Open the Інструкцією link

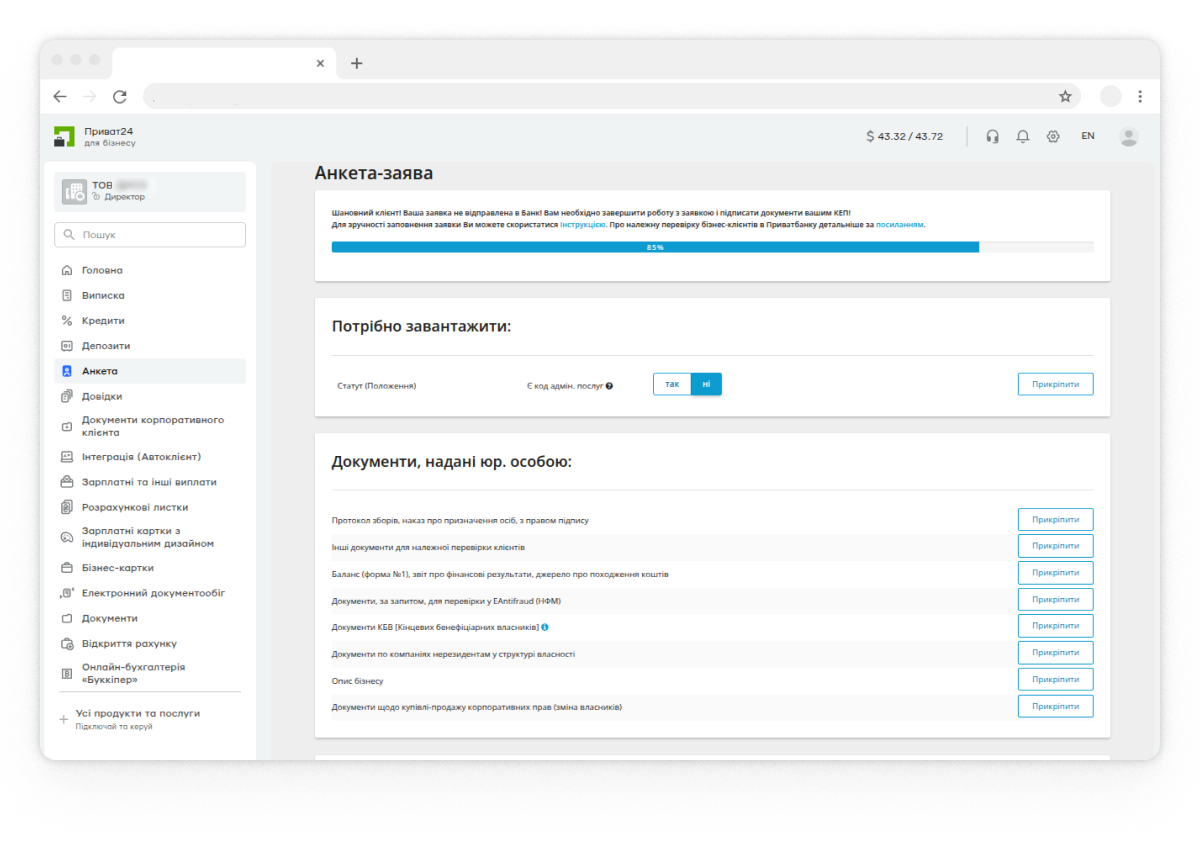[582, 225]
